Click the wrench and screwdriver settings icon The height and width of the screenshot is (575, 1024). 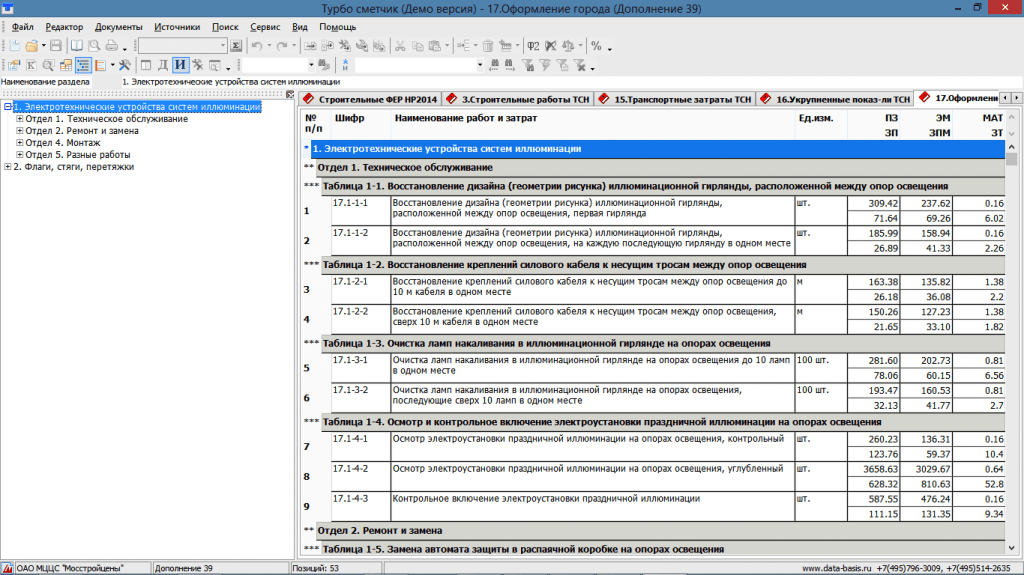click(125, 65)
